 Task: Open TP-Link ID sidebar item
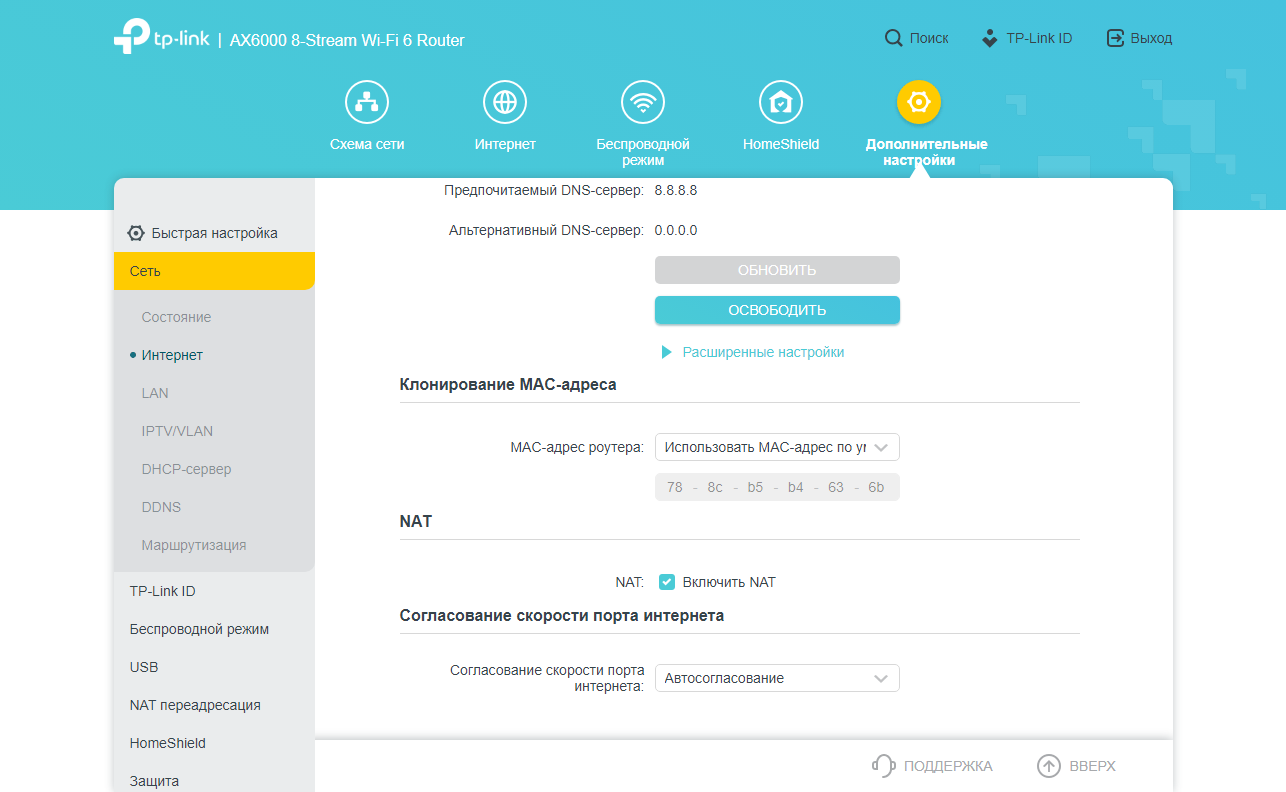pyautogui.click(x=162, y=591)
